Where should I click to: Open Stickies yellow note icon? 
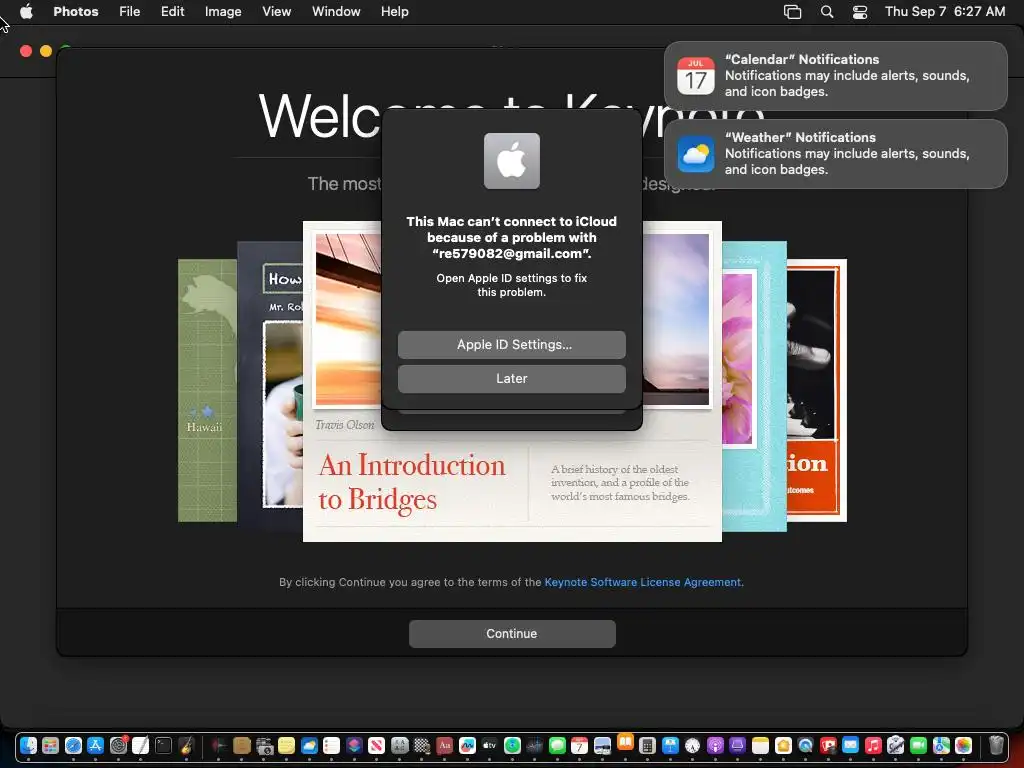pos(286,745)
